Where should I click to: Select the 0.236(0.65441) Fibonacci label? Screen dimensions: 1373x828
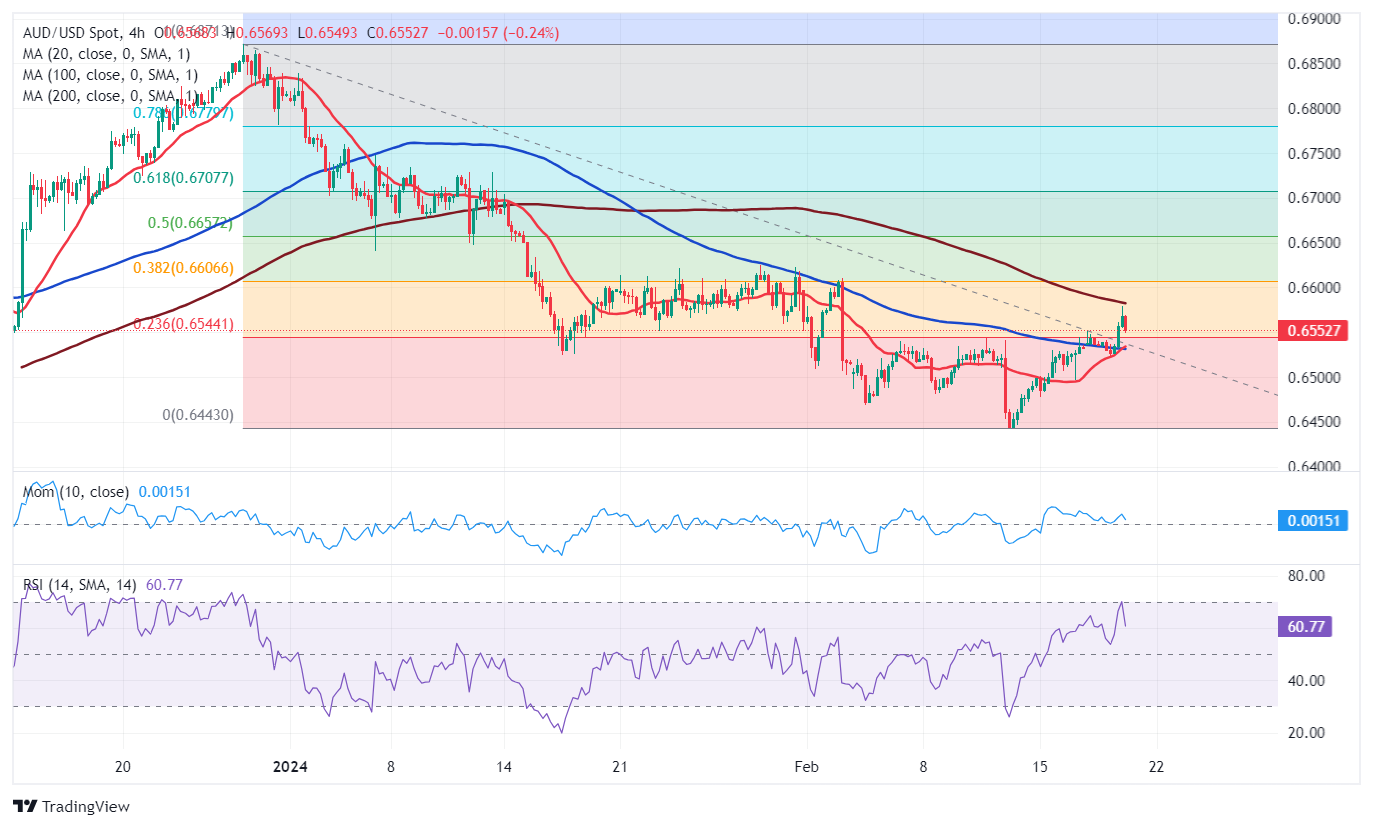click(x=183, y=324)
